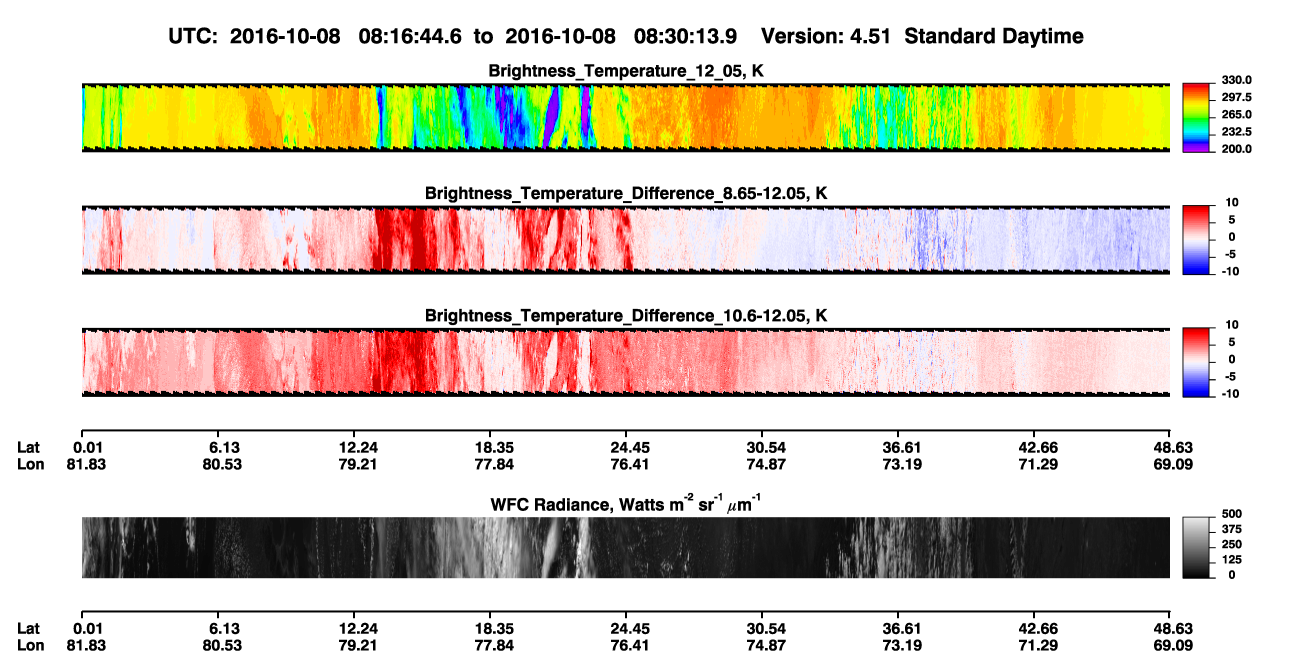Click the Lon label on axis above WFC panel
The image size is (1300, 667).
[x=30, y=464]
